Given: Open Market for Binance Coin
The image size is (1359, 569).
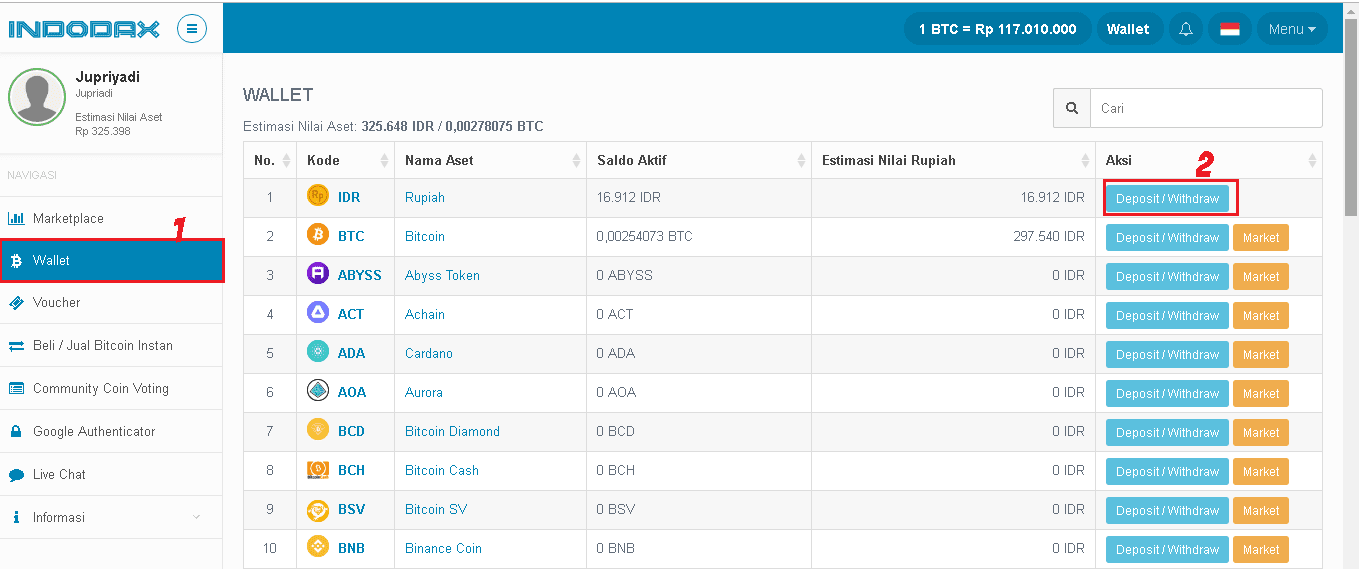Looking at the screenshot, I should coord(1261,549).
